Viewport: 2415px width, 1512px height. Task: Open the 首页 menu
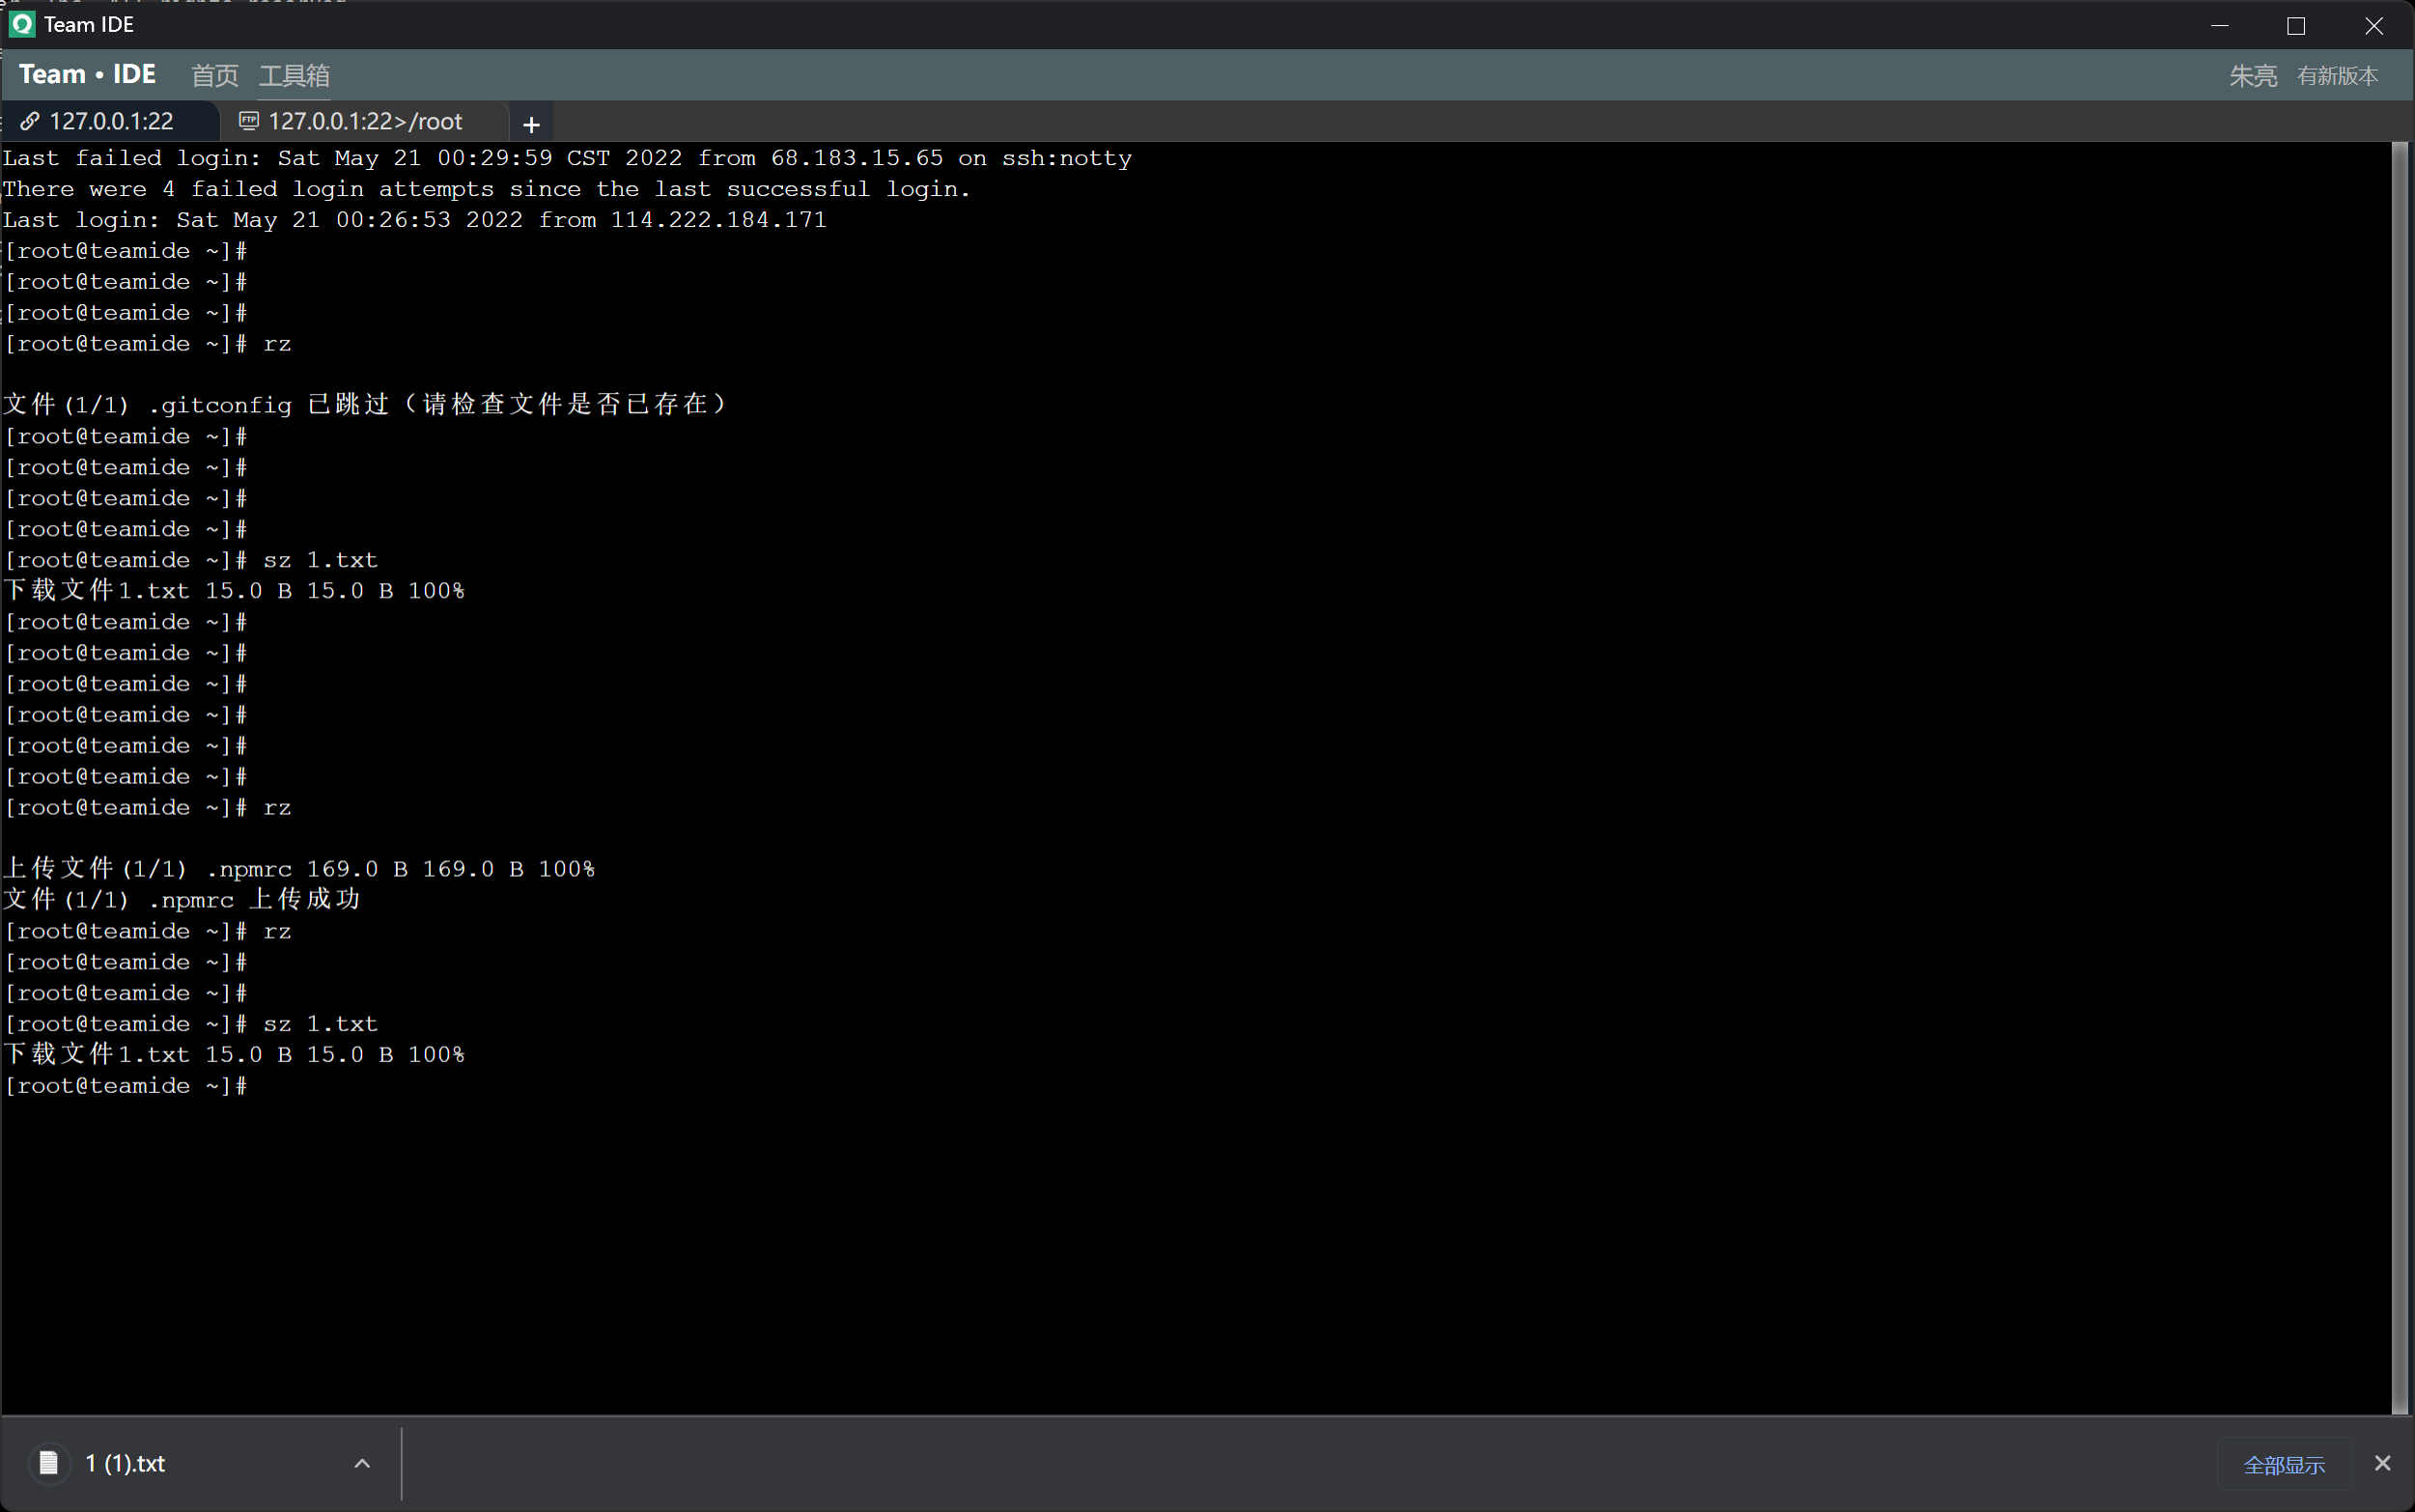pos(214,75)
